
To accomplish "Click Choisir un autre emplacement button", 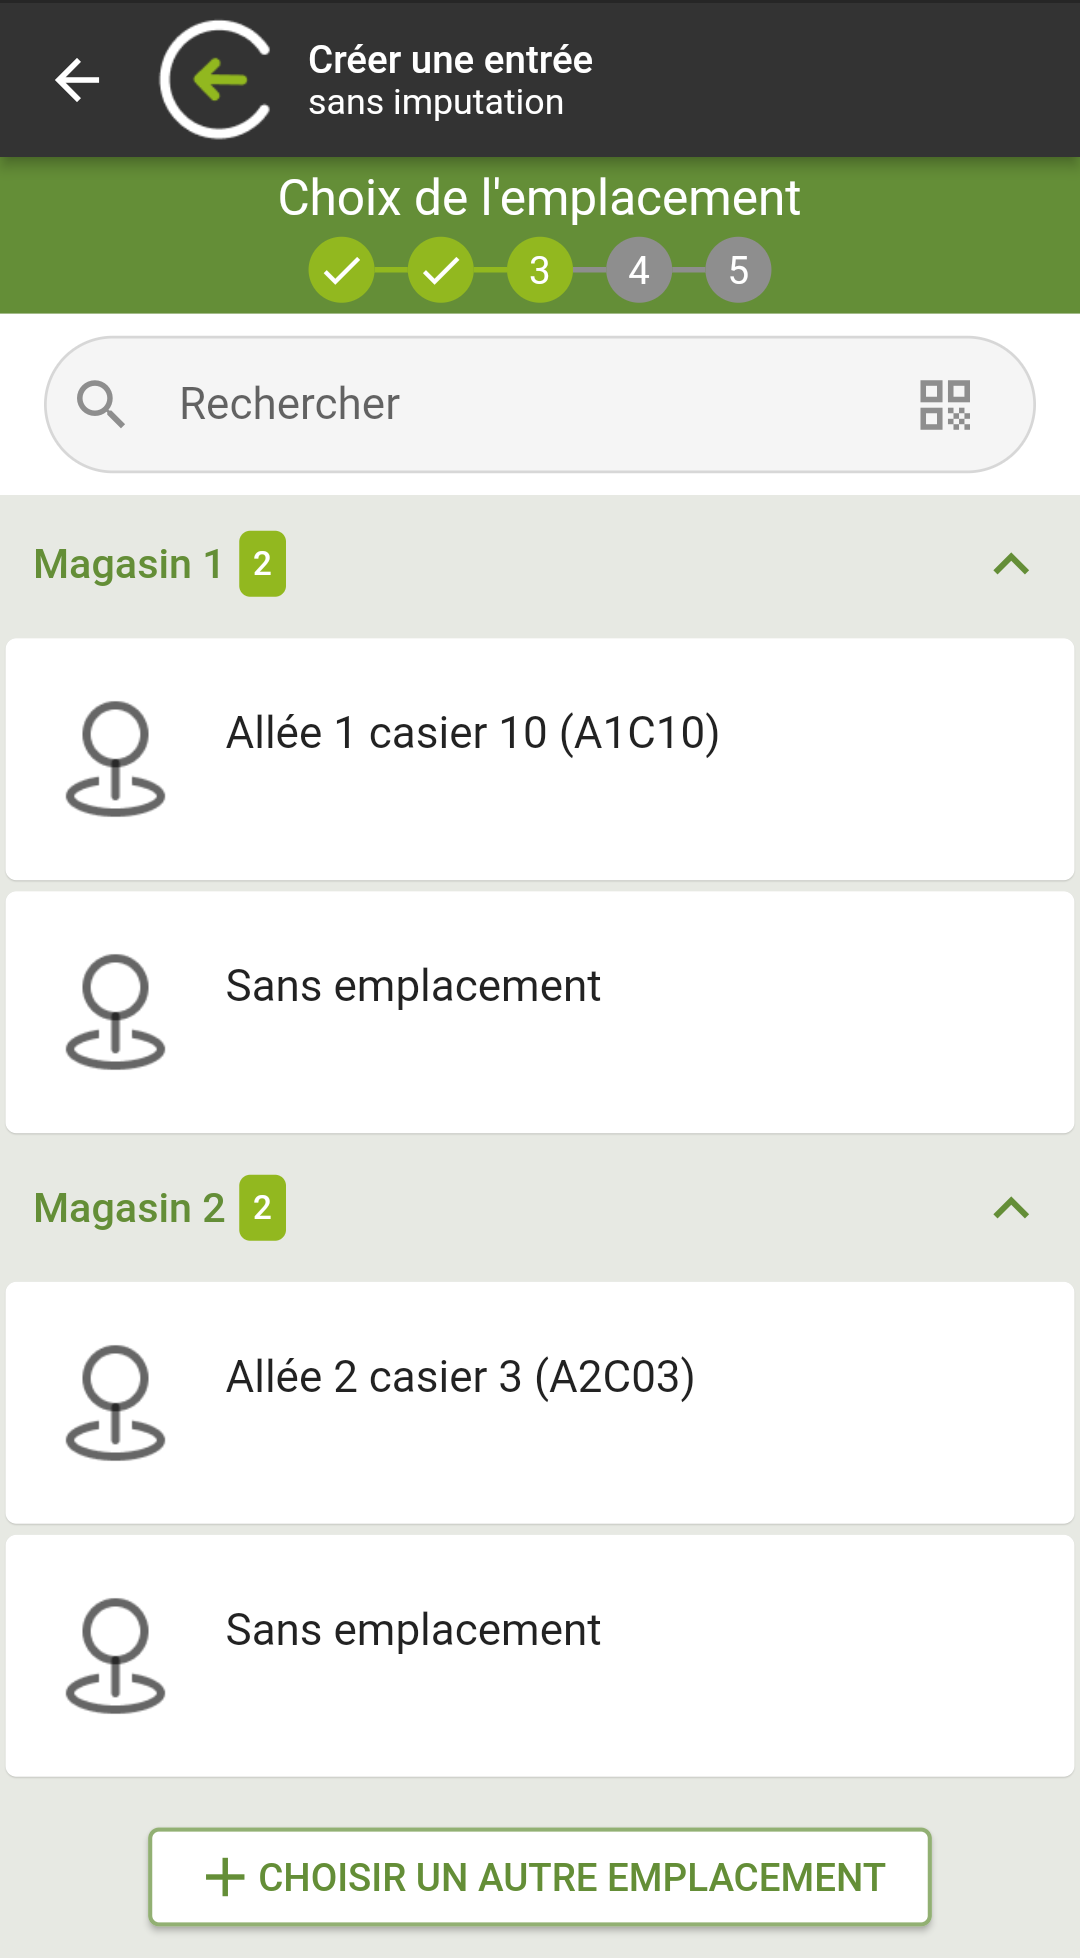I will point(540,1877).
